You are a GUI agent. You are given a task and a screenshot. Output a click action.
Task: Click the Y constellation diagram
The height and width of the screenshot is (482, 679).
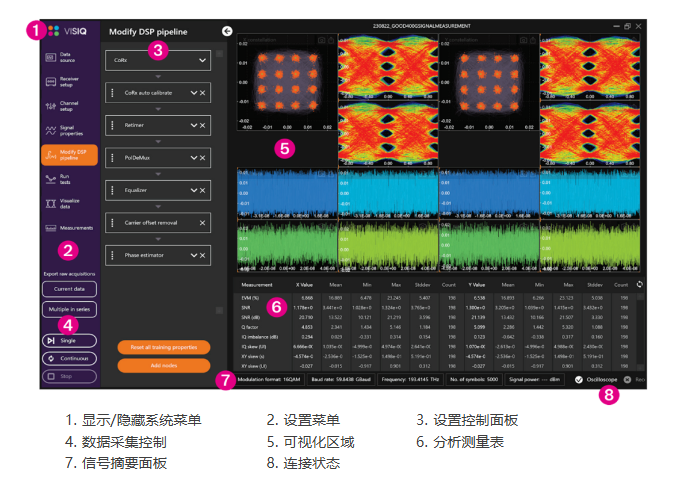(489, 82)
